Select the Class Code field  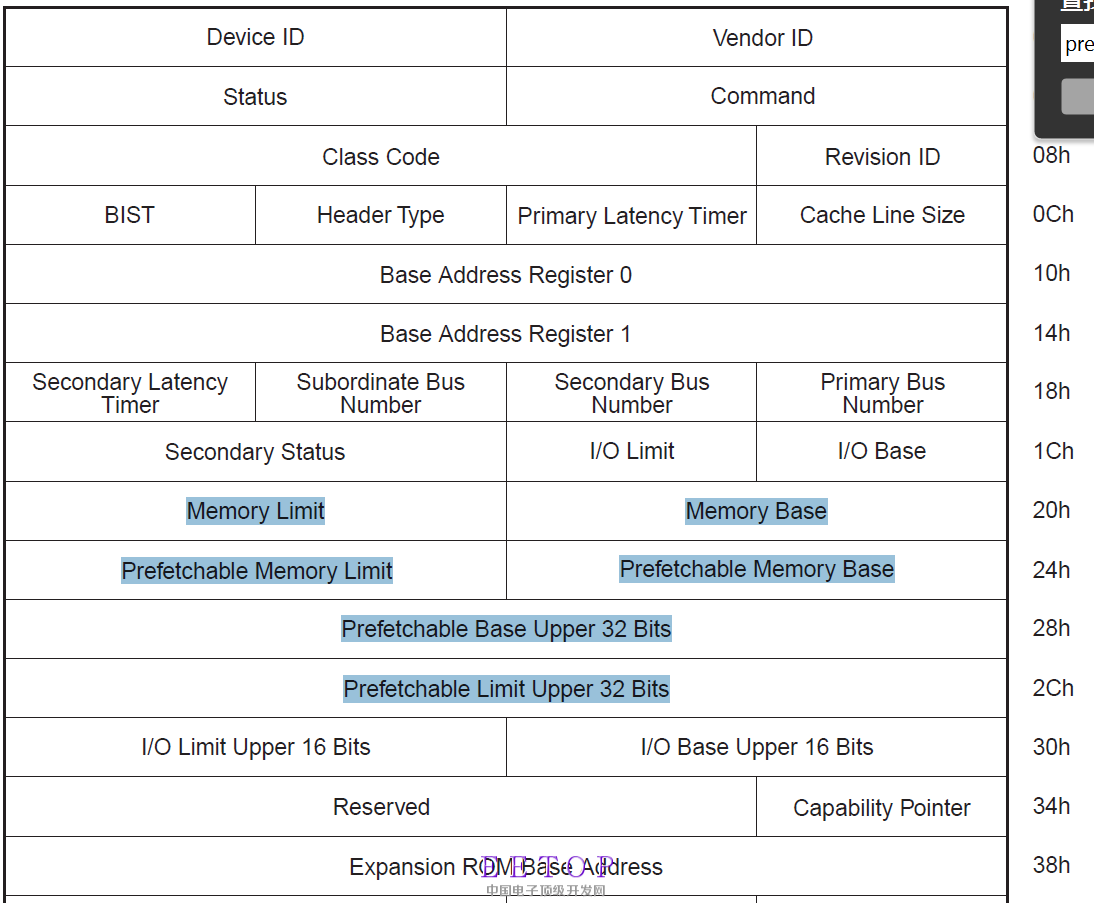(380, 157)
